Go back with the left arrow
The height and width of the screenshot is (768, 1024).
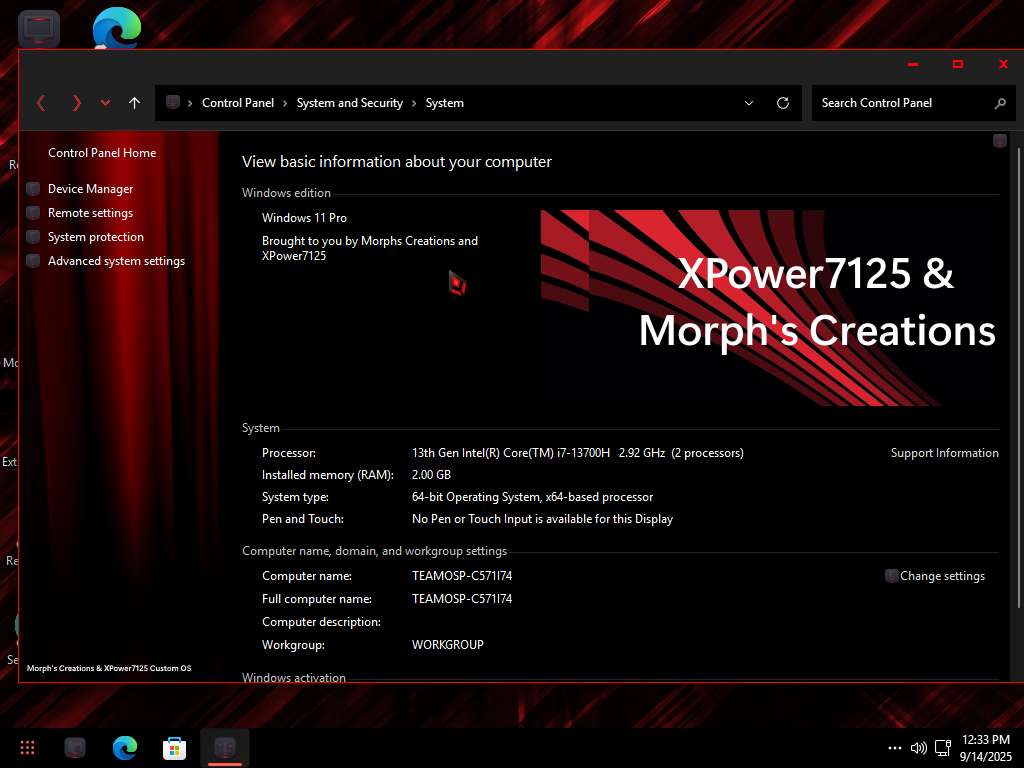point(41,103)
